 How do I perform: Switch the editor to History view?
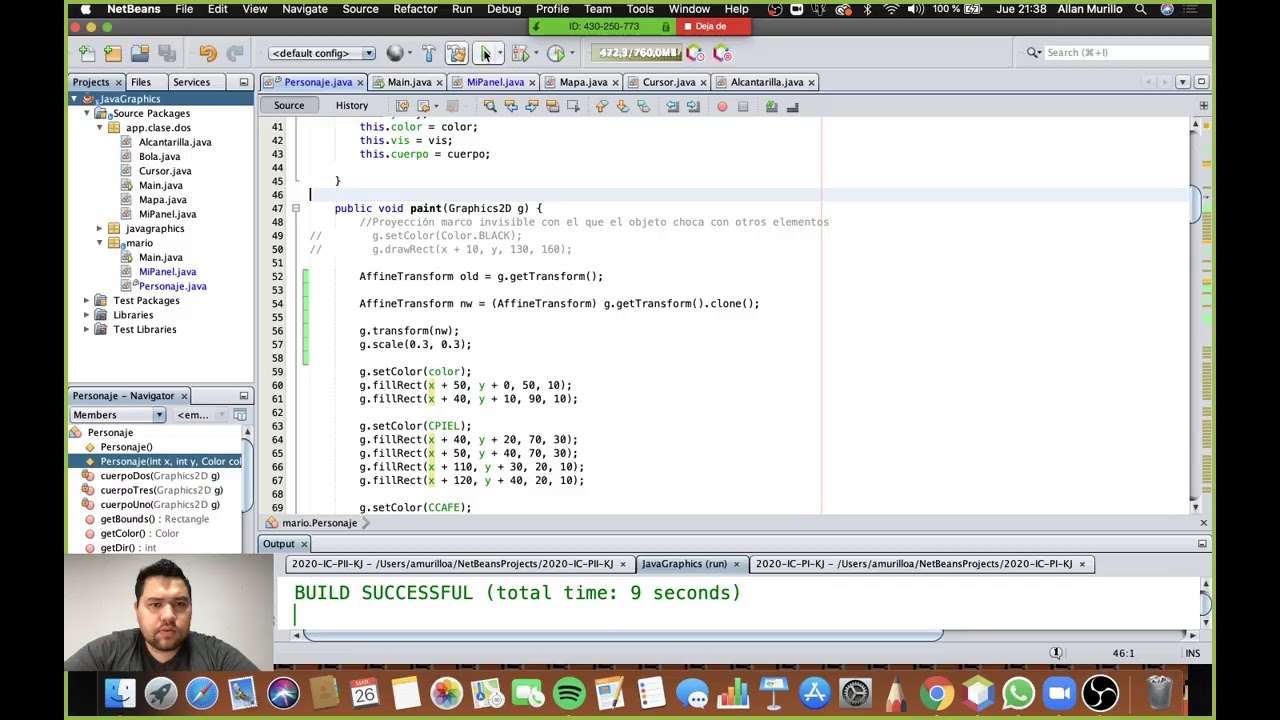pos(352,106)
